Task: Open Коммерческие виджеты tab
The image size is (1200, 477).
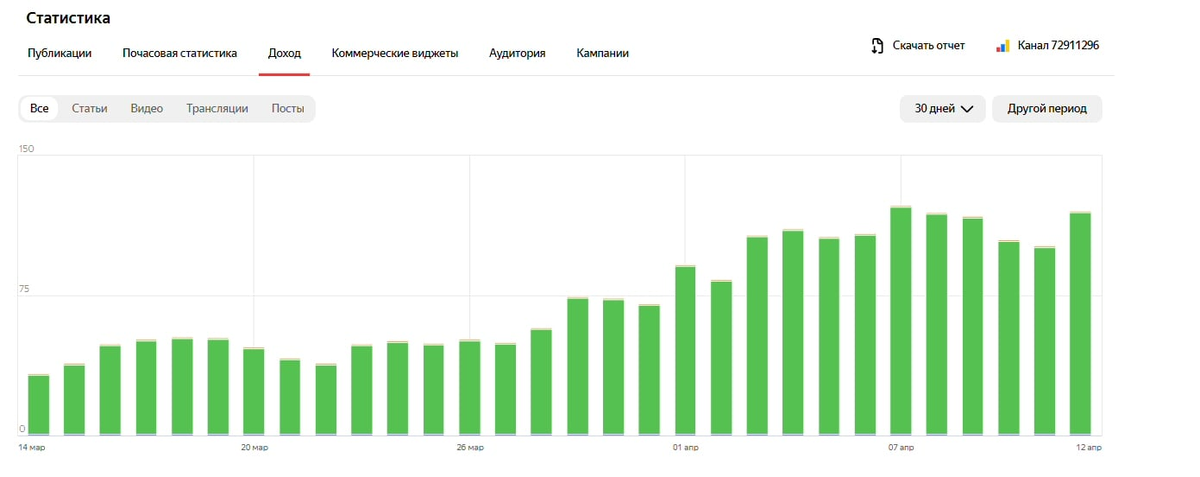Action: coord(395,53)
